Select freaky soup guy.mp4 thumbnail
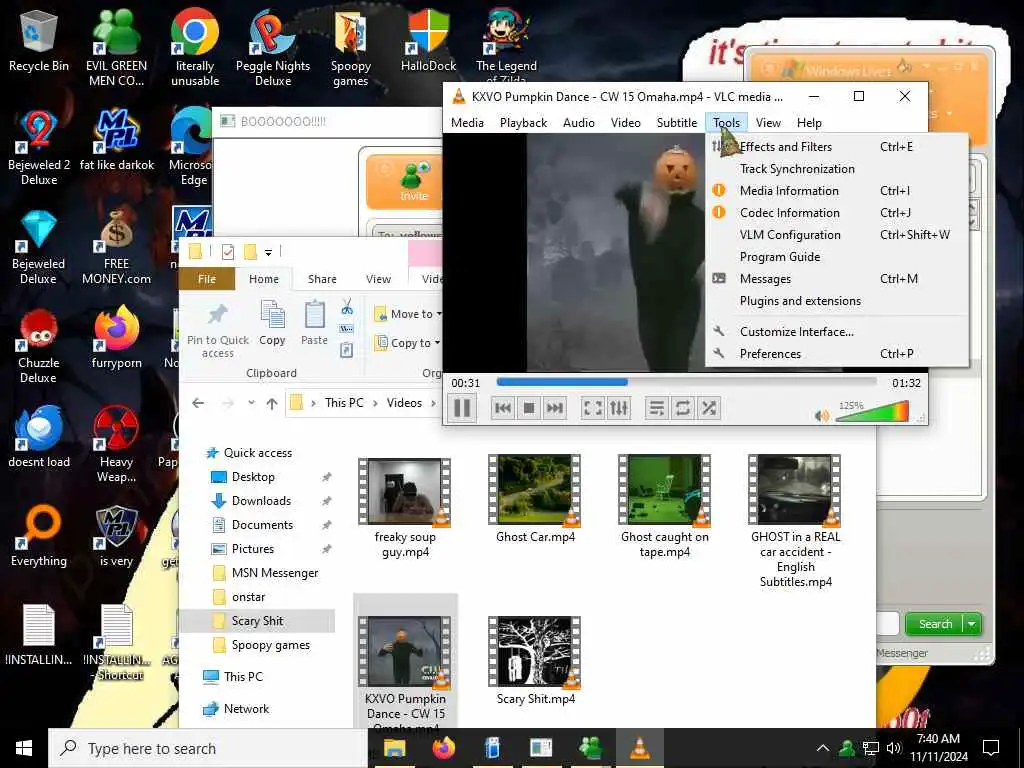 click(405, 491)
